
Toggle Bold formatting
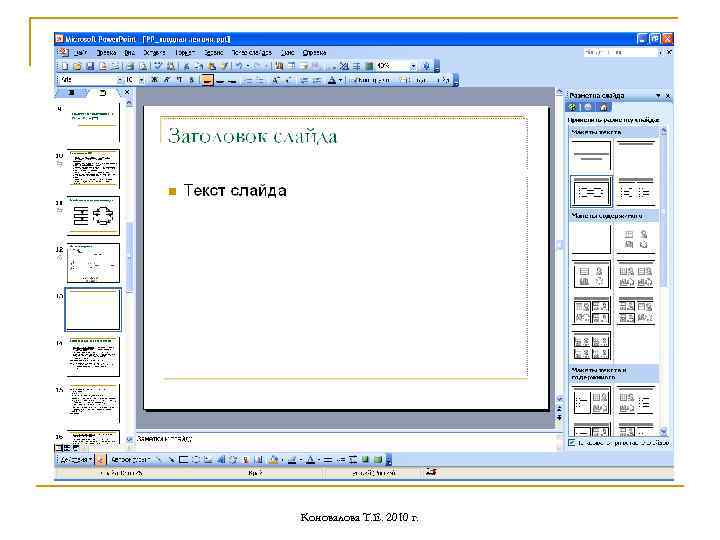tap(154, 80)
